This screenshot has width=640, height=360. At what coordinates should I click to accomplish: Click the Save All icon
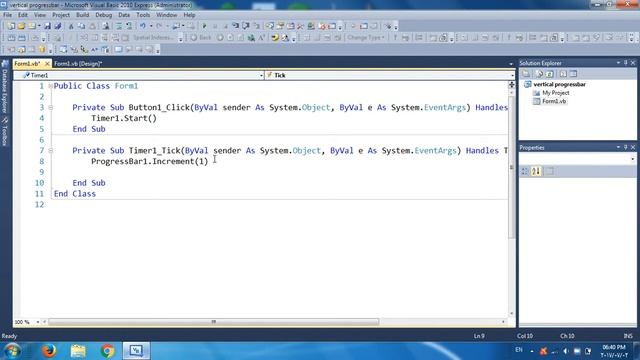[x=58, y=26]
